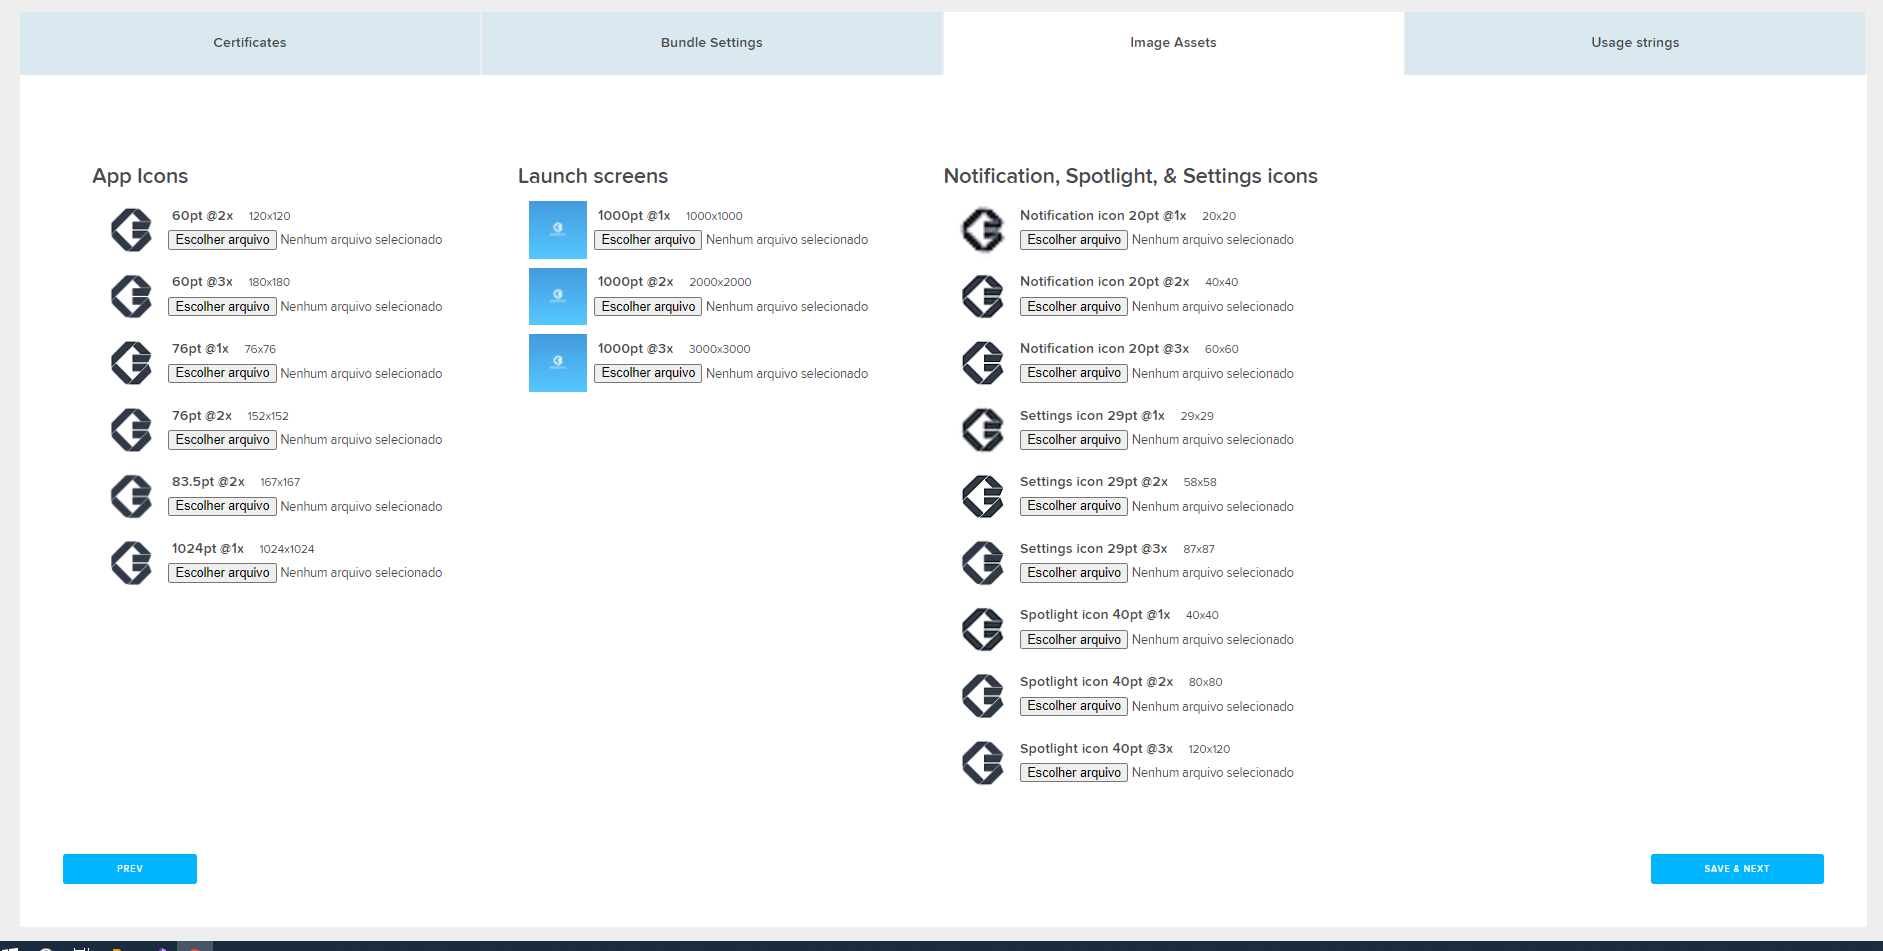Click the 1024pt @1x app icon preview
Image resolution: width=1883 pixels, height=951 pixels.
click(131, 563)
